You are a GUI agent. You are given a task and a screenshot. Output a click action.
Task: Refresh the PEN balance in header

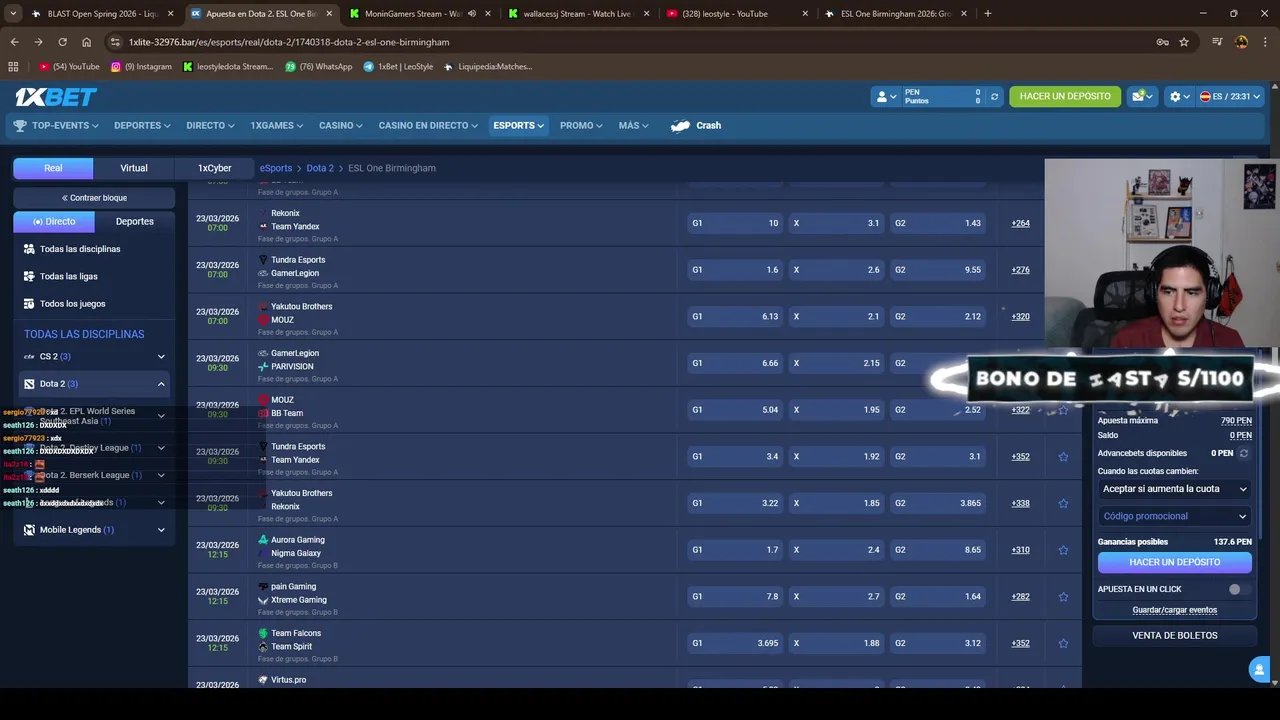[994, 97]
